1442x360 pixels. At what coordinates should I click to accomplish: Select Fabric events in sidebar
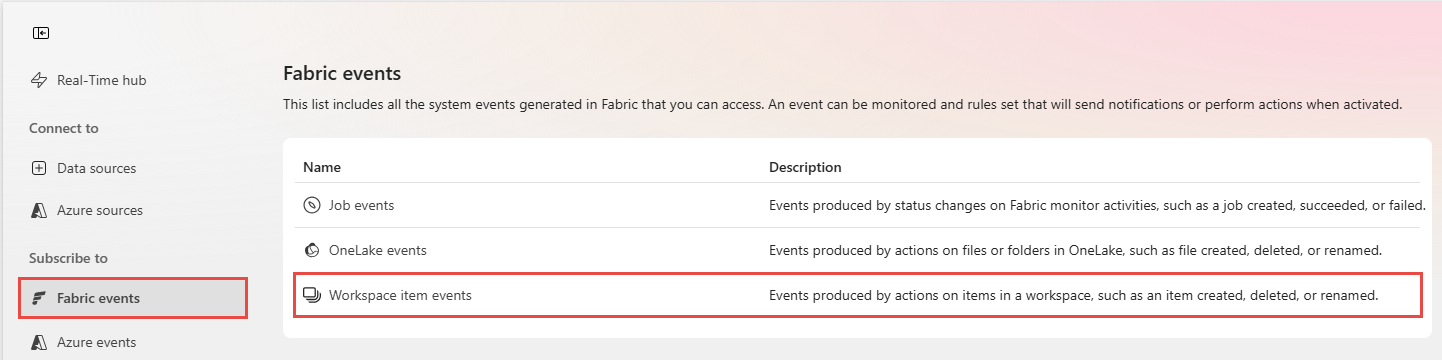(x=133, y=298)
